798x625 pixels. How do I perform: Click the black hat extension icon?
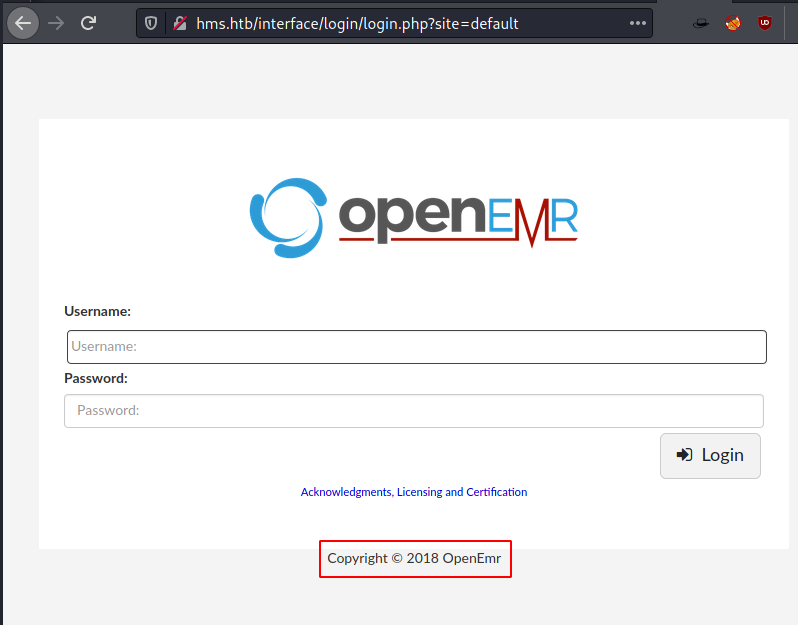[x=701, y=23]
